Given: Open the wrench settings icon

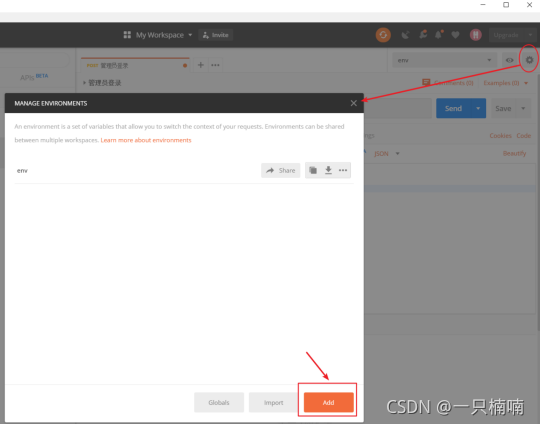Looking at the screenshot, I should 423,34.
